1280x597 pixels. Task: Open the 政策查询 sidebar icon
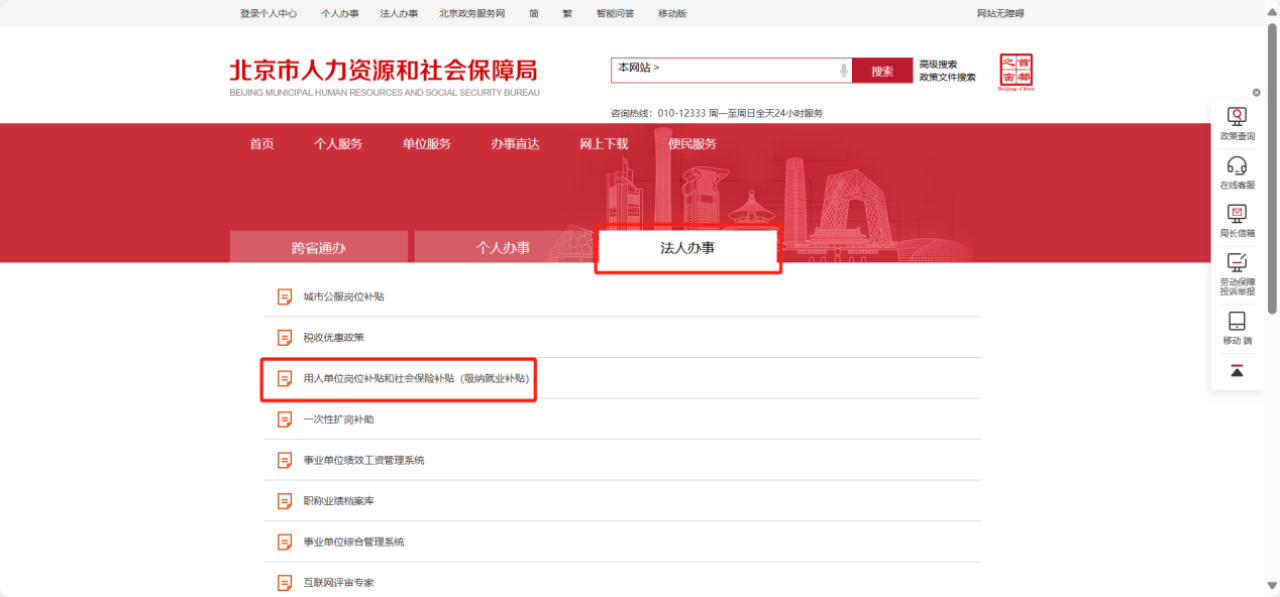pos(1237,118)
